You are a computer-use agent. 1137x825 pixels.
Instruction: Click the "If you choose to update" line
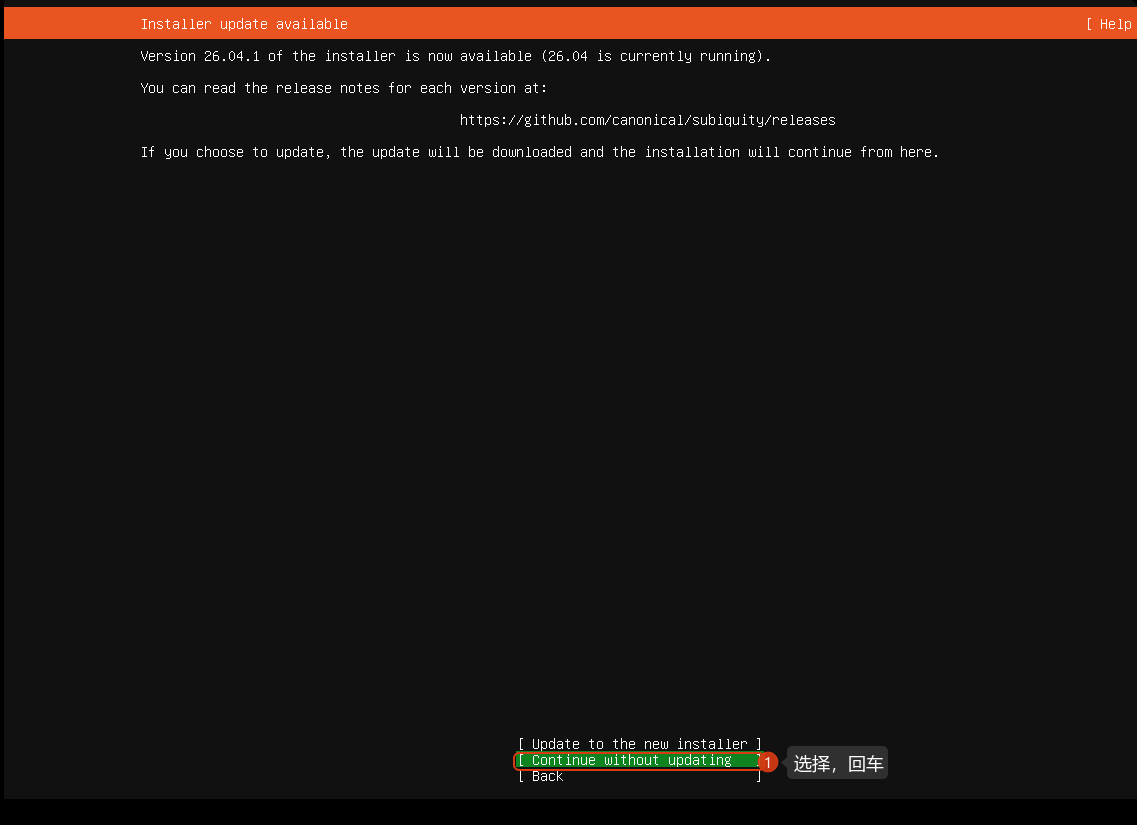click(x=539, y=152)
